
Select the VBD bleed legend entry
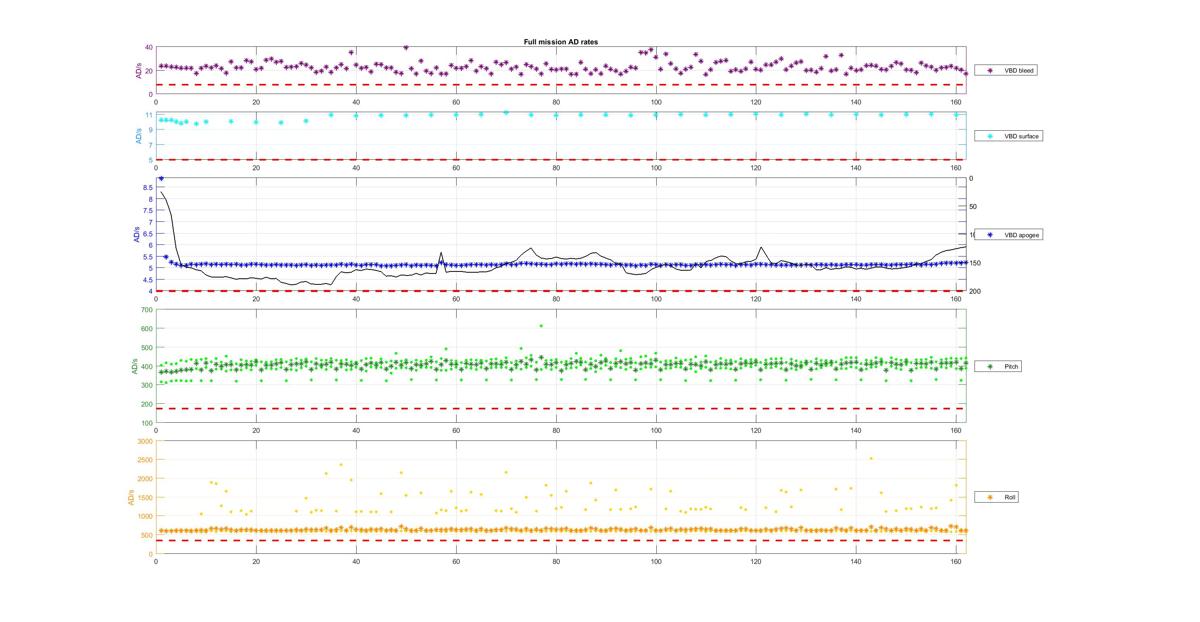(1008, 70)
